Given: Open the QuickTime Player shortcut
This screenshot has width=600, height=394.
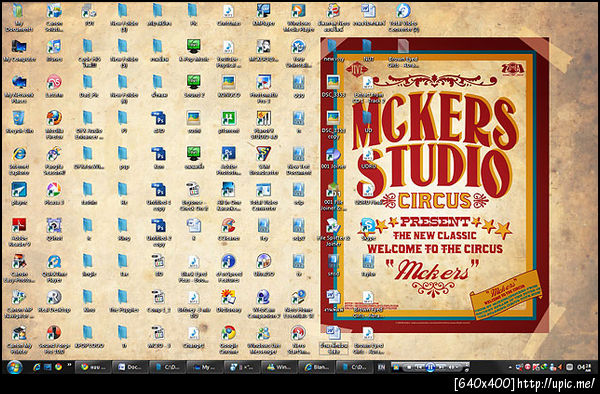Looking at the screenshot, I should pyautogui.click(x=54, y=267).
